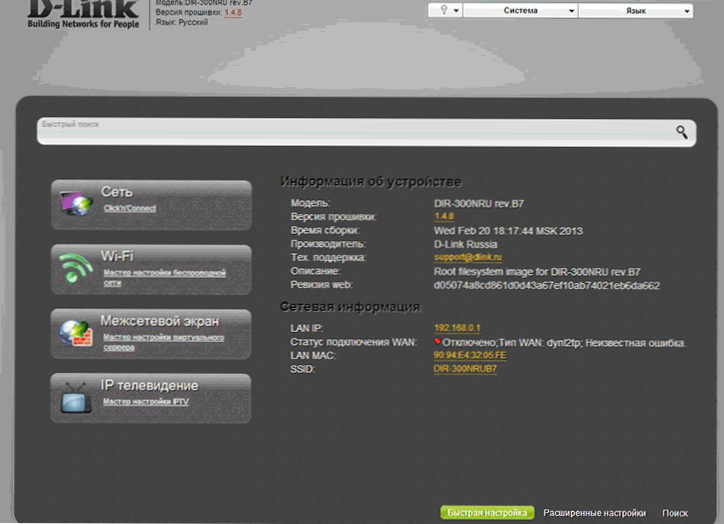The width and height of the screenshot is (724, 524).
Task: Switch to Расширенные настройки tab
Action: pyautogui.click(x=594, y=513)
